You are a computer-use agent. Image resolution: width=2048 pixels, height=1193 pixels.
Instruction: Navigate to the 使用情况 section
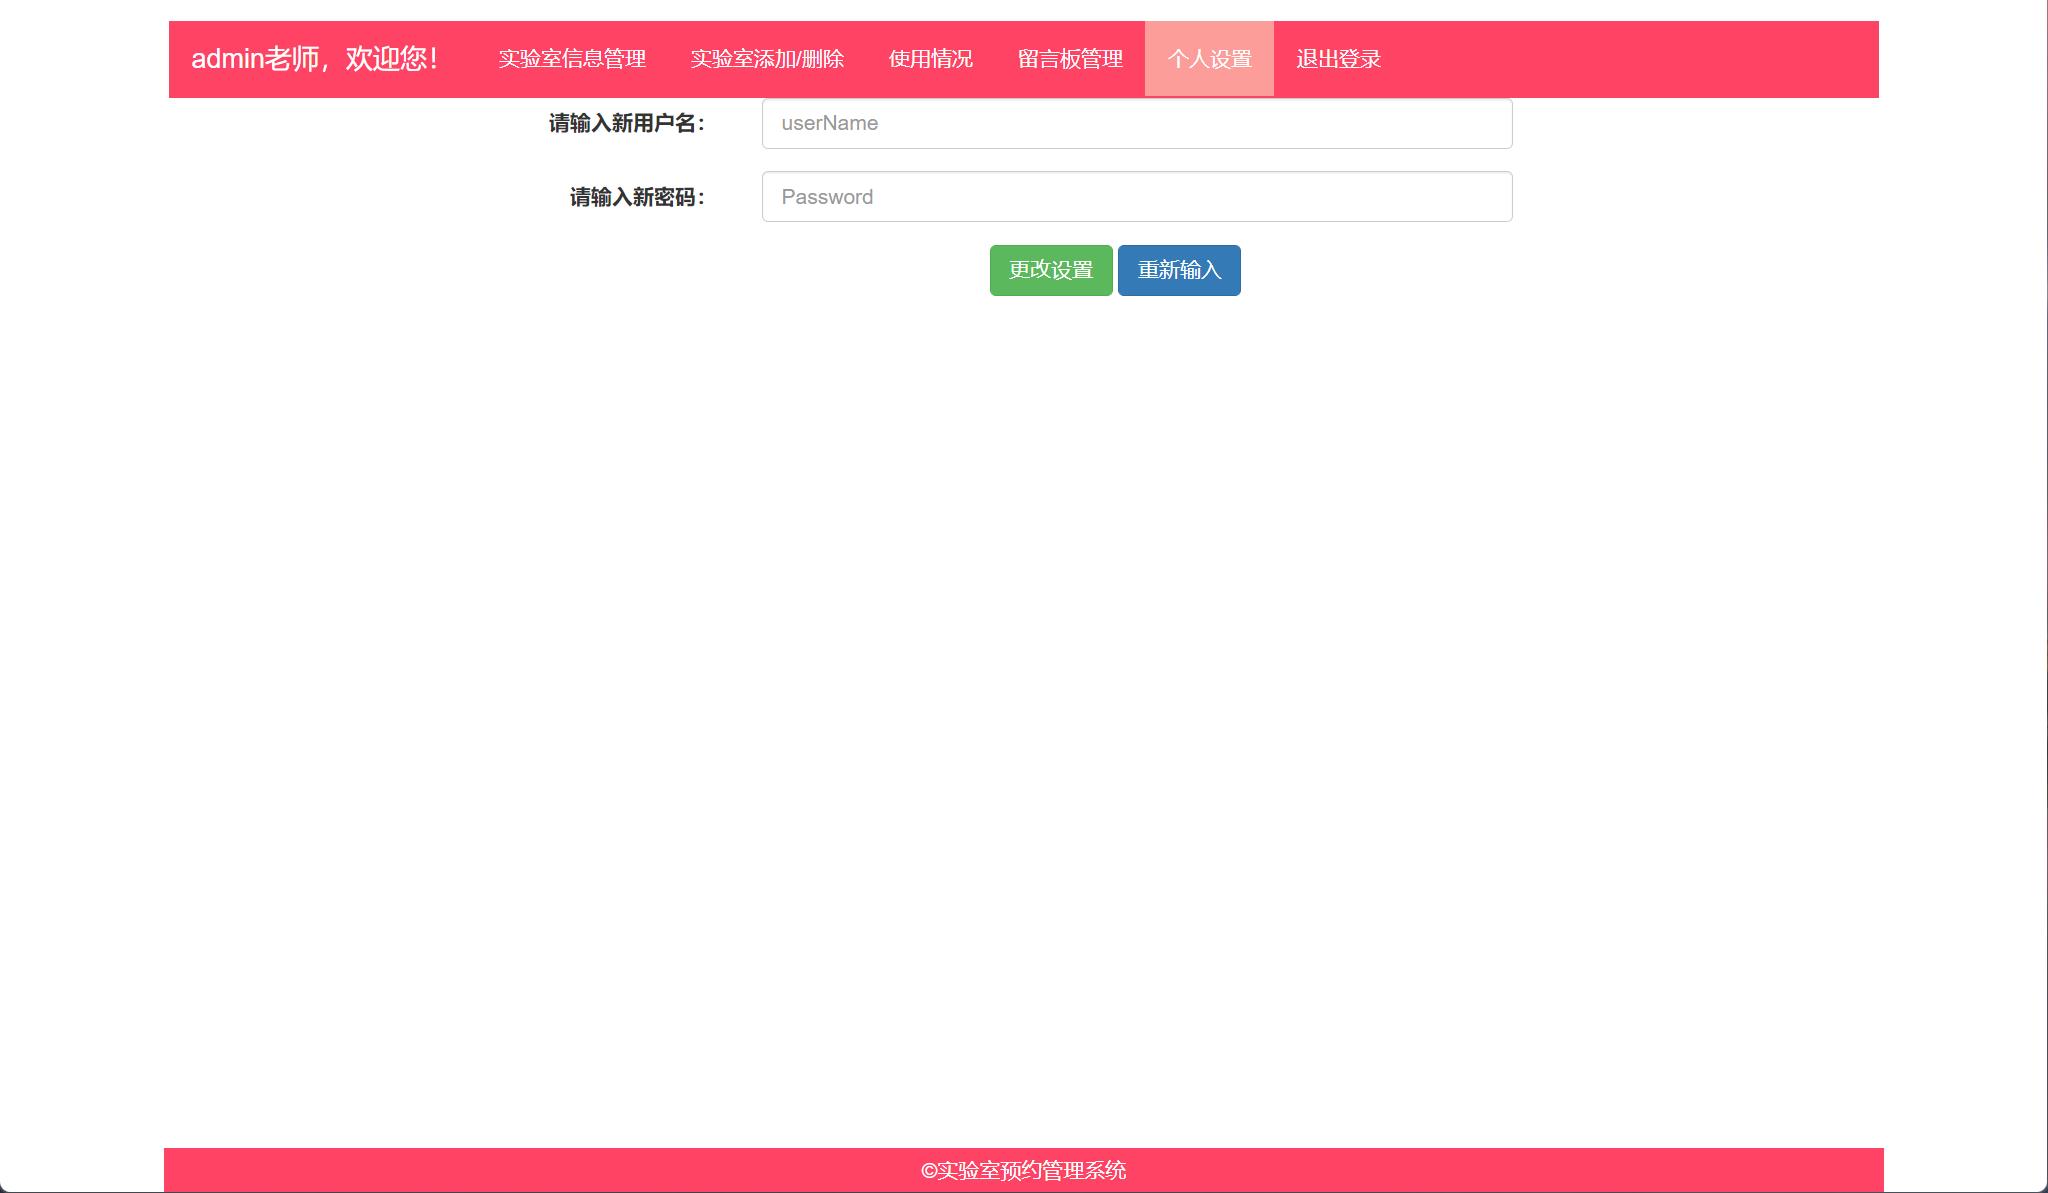[x=929, y=58]
